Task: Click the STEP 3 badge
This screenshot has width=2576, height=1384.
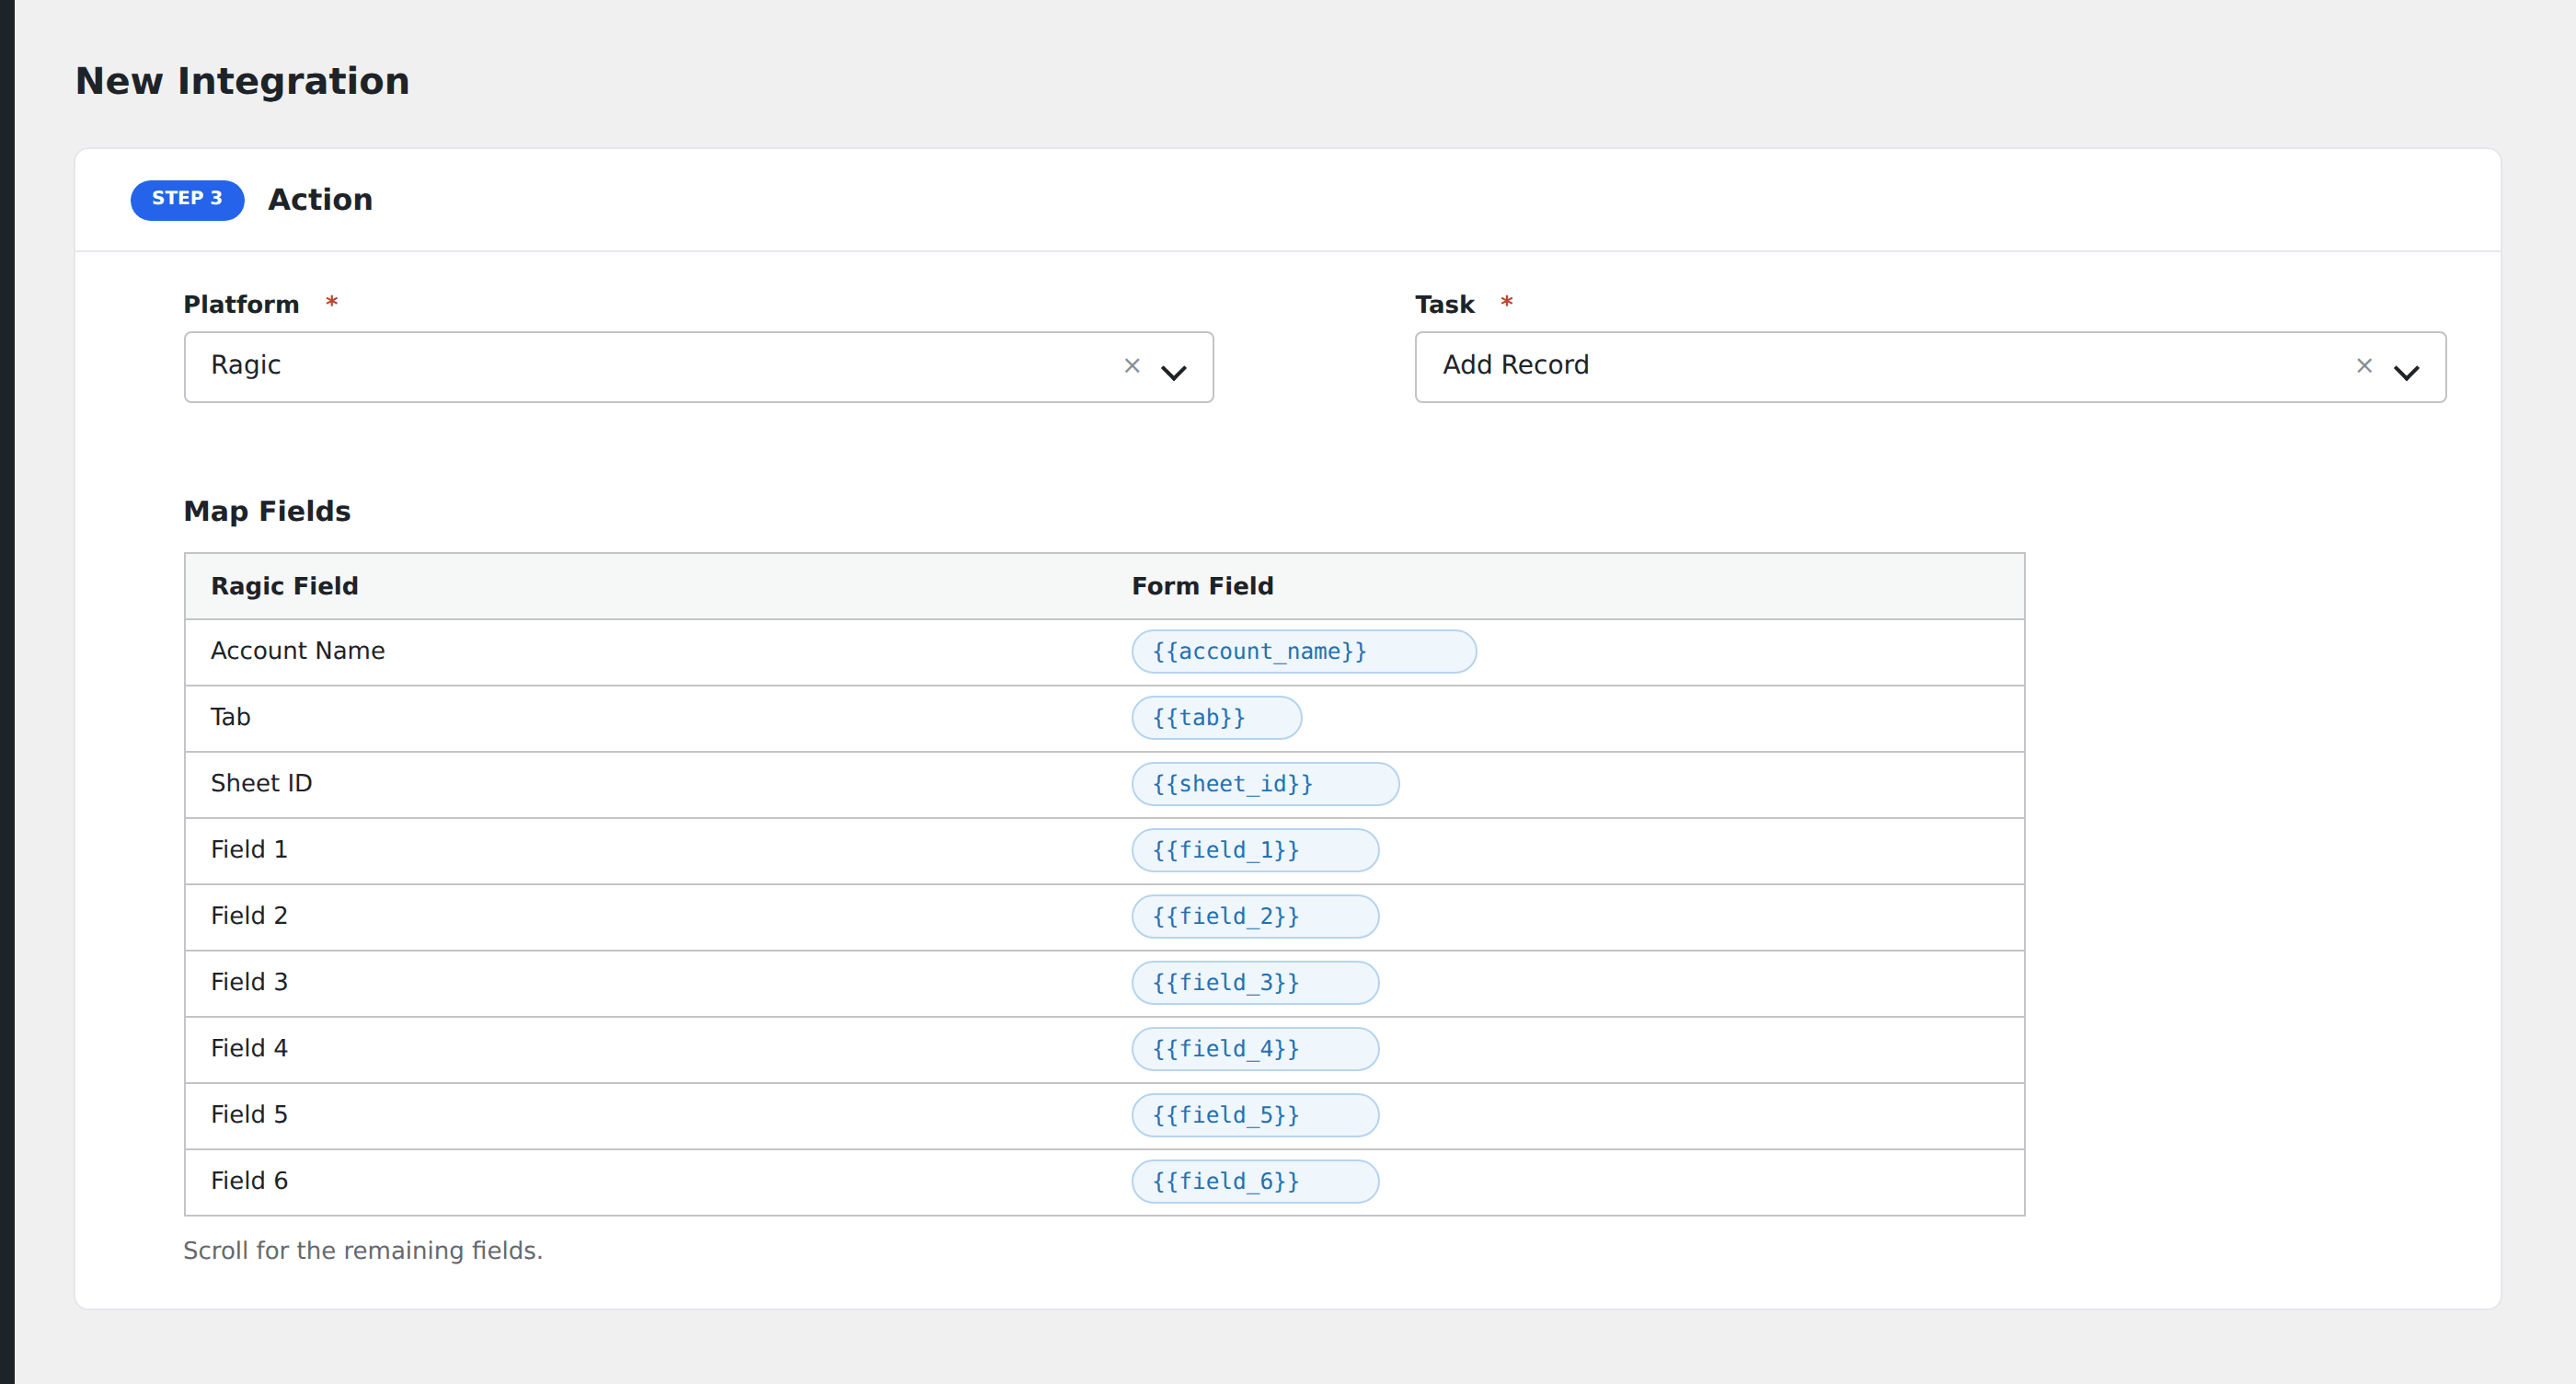Action: pos(187,199)
